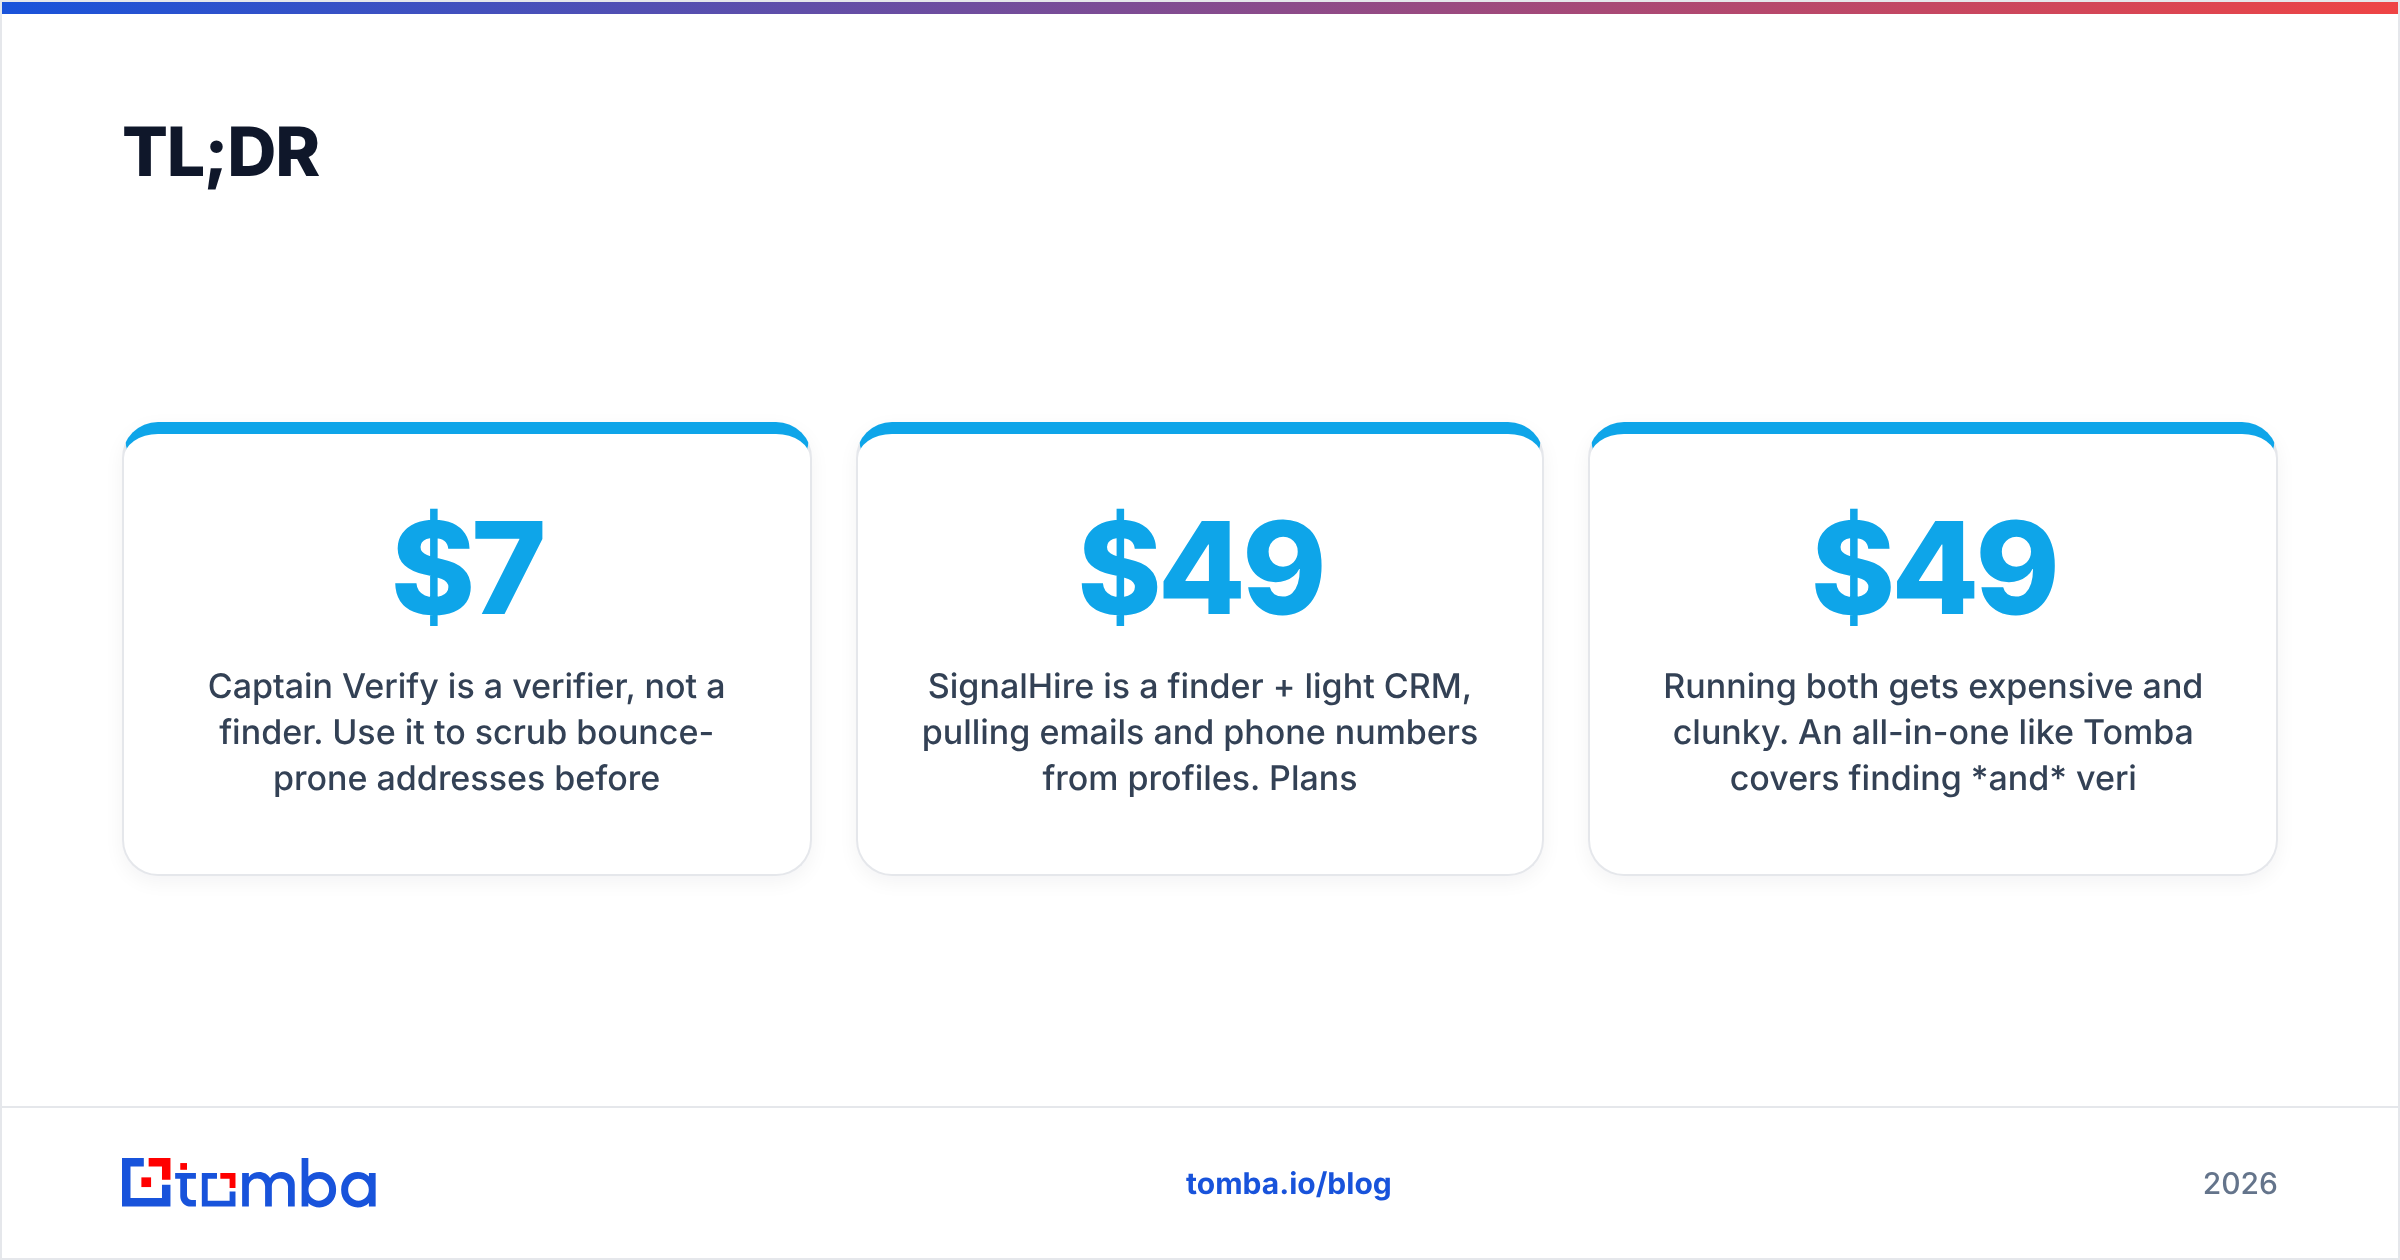
Task: Click the 2026 year label
Action: click(x=2240, y=1184)
